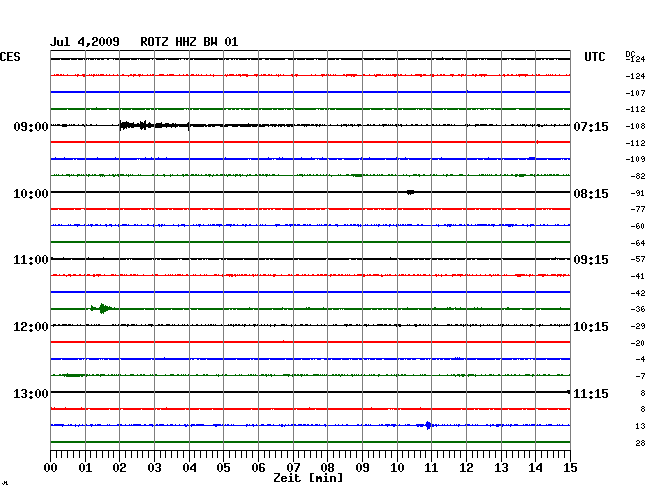This screenshot has height=494, width=650.
Task: Click minute 09 on the time axis
Action: tap(362, 468)
